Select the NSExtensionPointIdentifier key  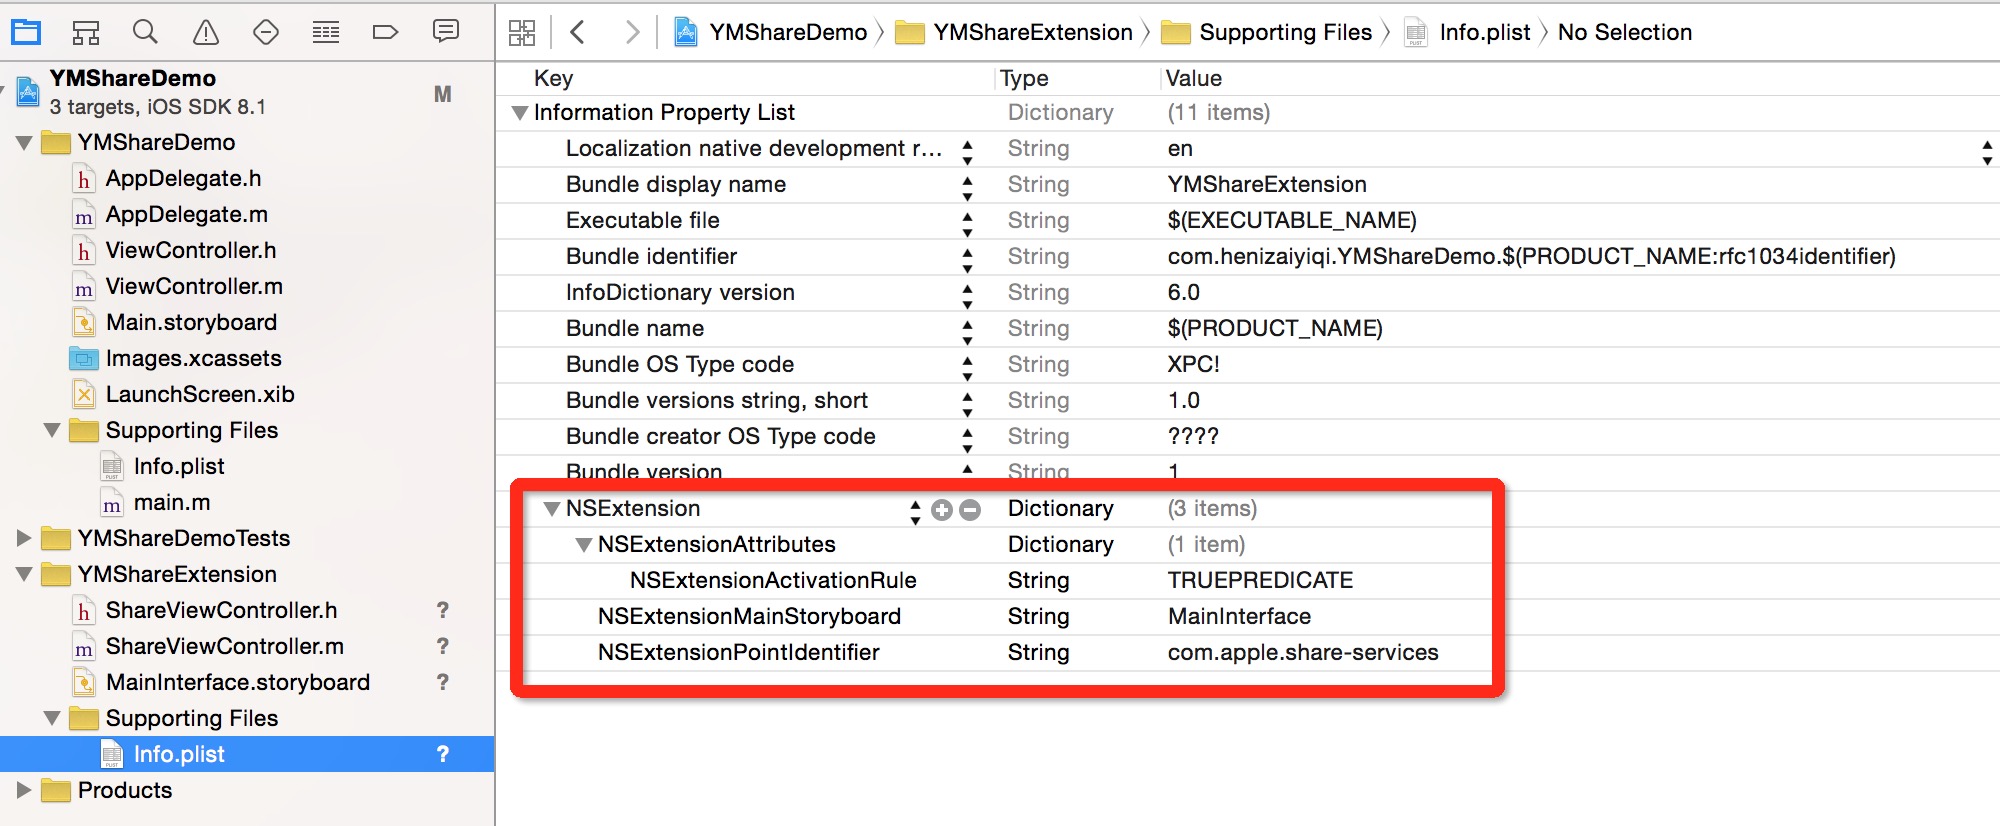click(x=739, y=652)
